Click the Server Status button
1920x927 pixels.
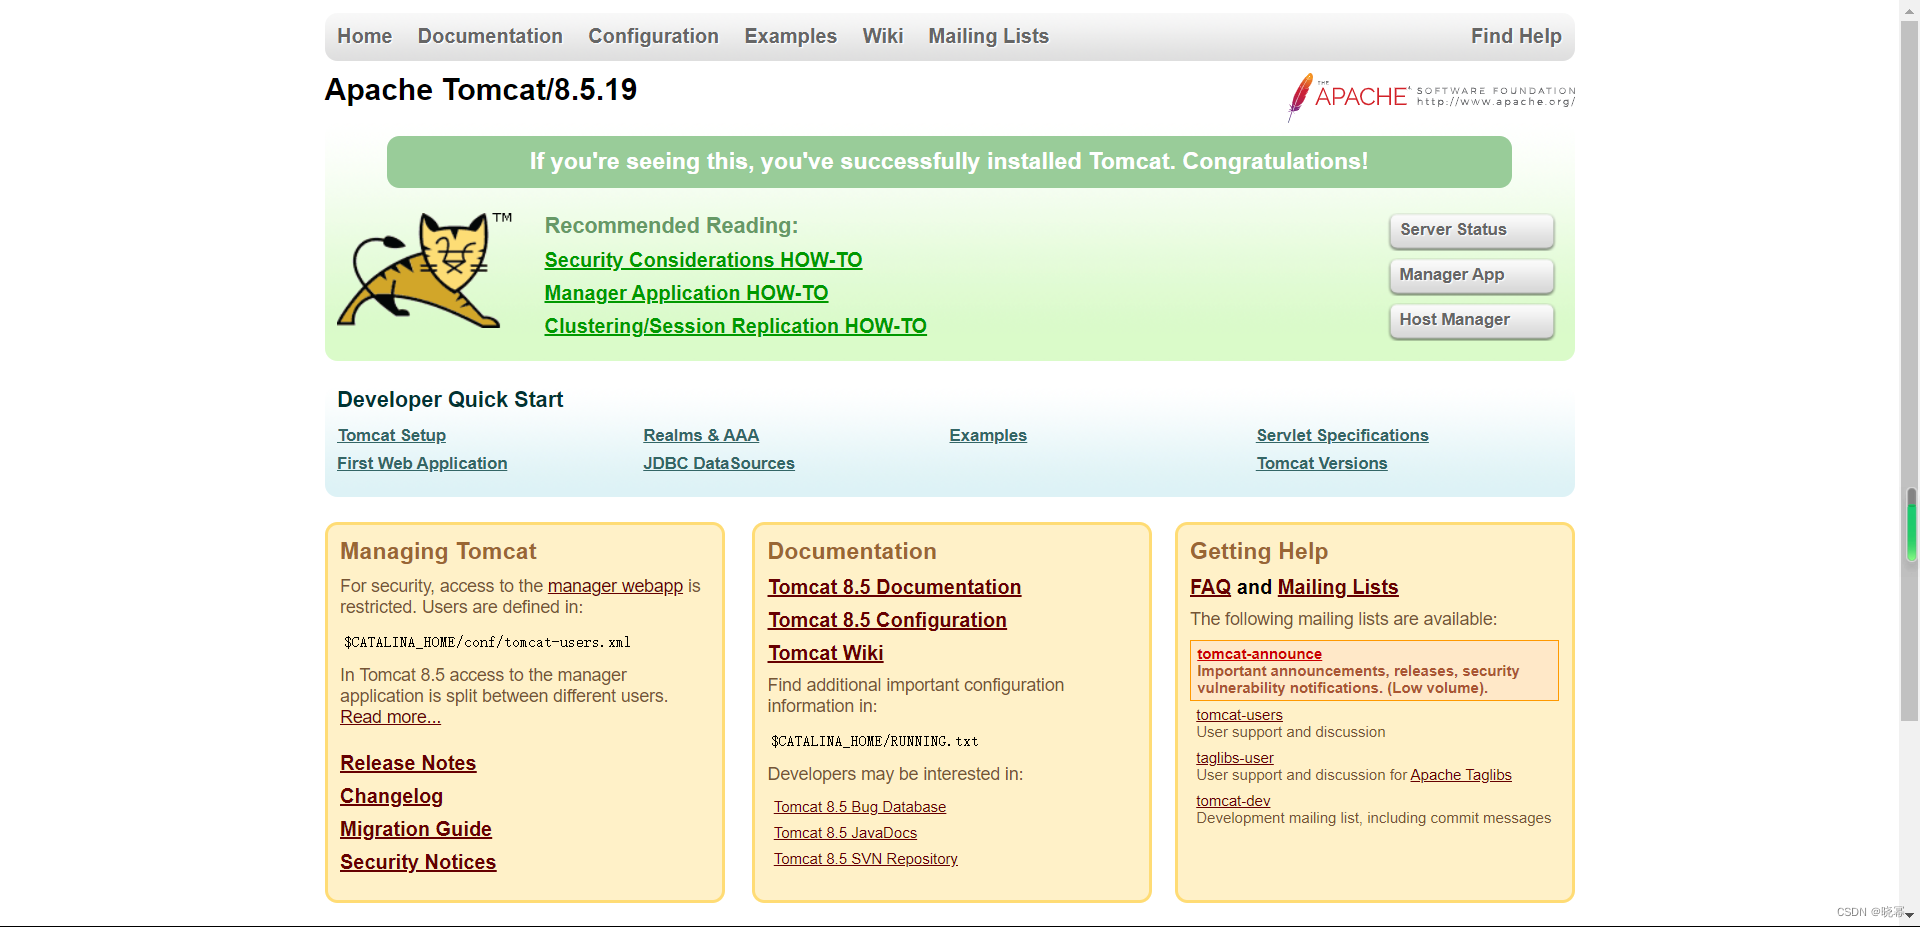(x=1471, y=230)
